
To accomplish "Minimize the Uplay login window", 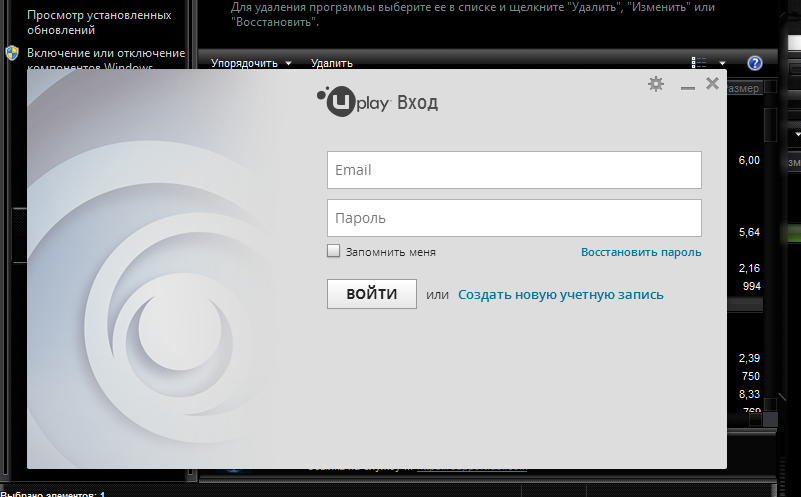I will pos(688,88).
